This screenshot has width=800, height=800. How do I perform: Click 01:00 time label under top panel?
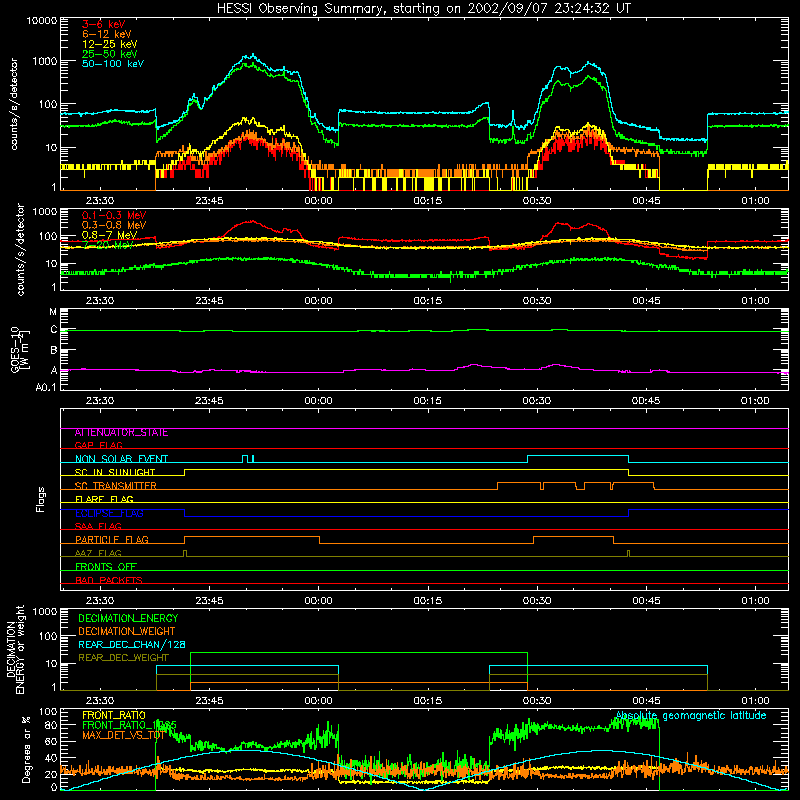pos(755,201)
